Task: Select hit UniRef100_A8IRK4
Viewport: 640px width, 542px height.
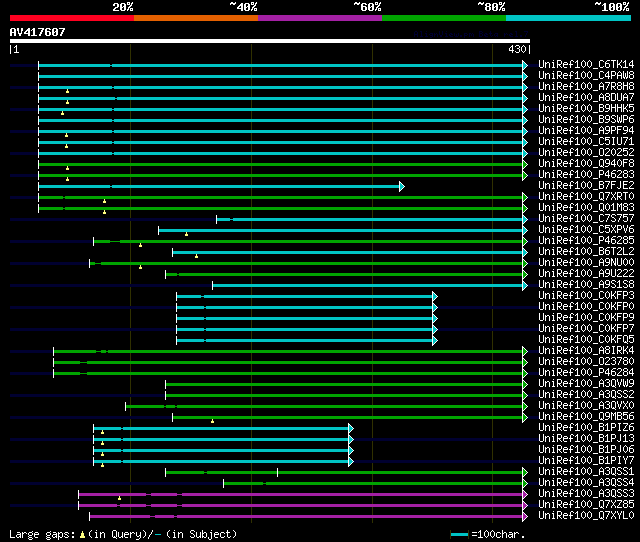Action: pyautogui.click(x=586, y=351)
